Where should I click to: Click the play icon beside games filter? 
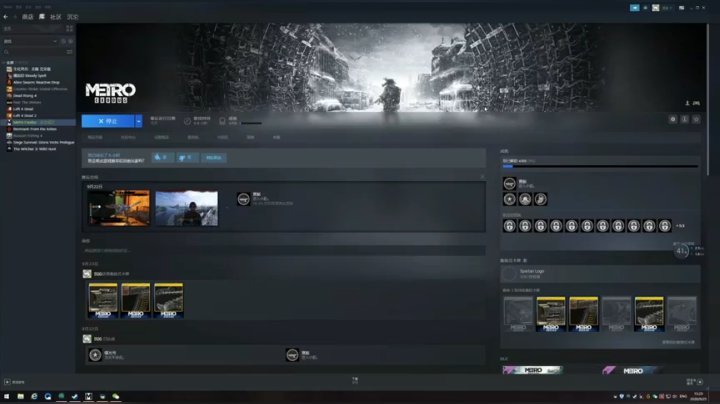70,41
